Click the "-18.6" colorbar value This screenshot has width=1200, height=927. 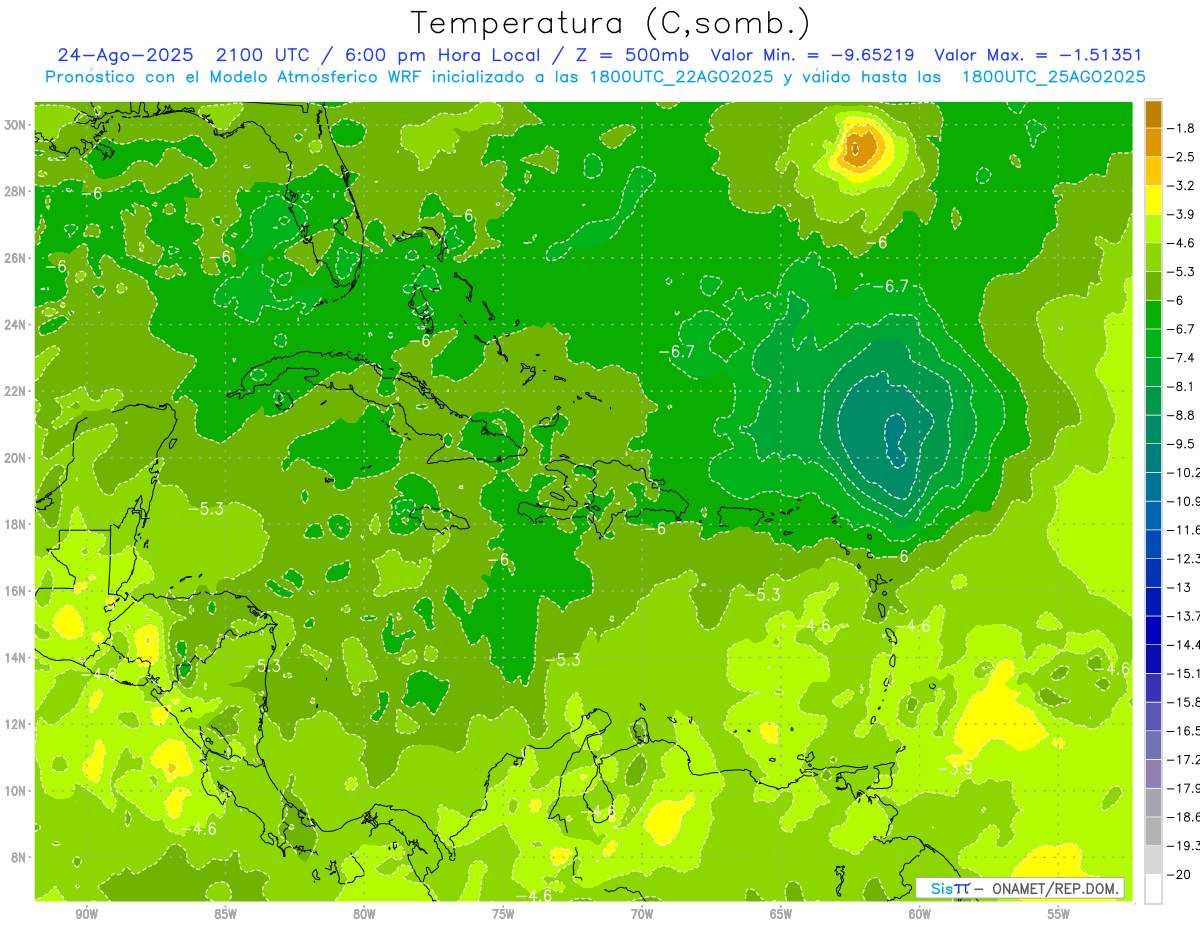point(1184,817)
